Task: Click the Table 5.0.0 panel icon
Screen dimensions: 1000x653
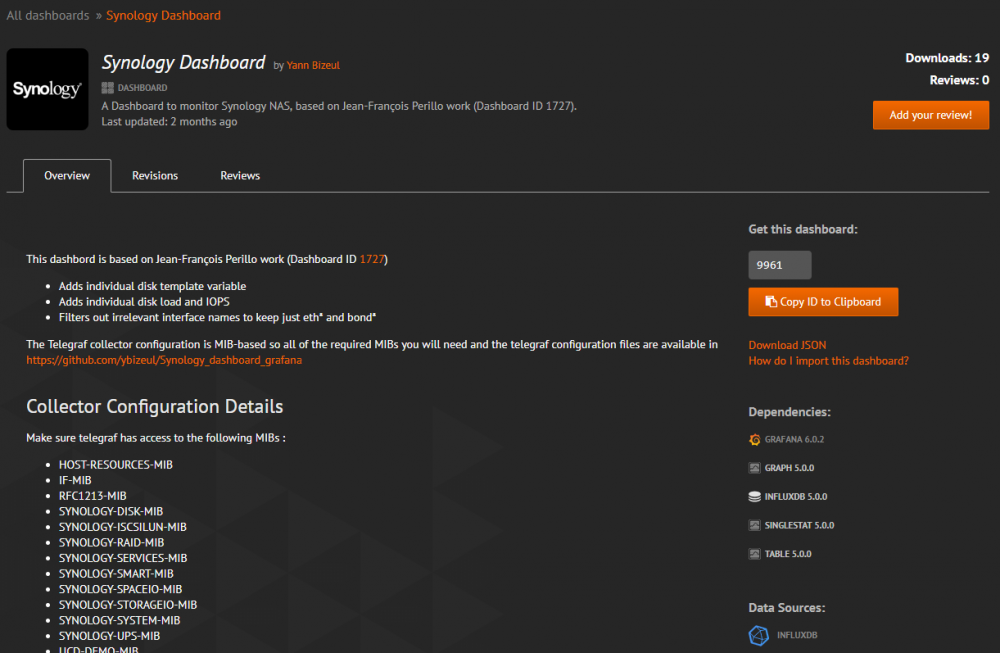Action: (754, 554)
